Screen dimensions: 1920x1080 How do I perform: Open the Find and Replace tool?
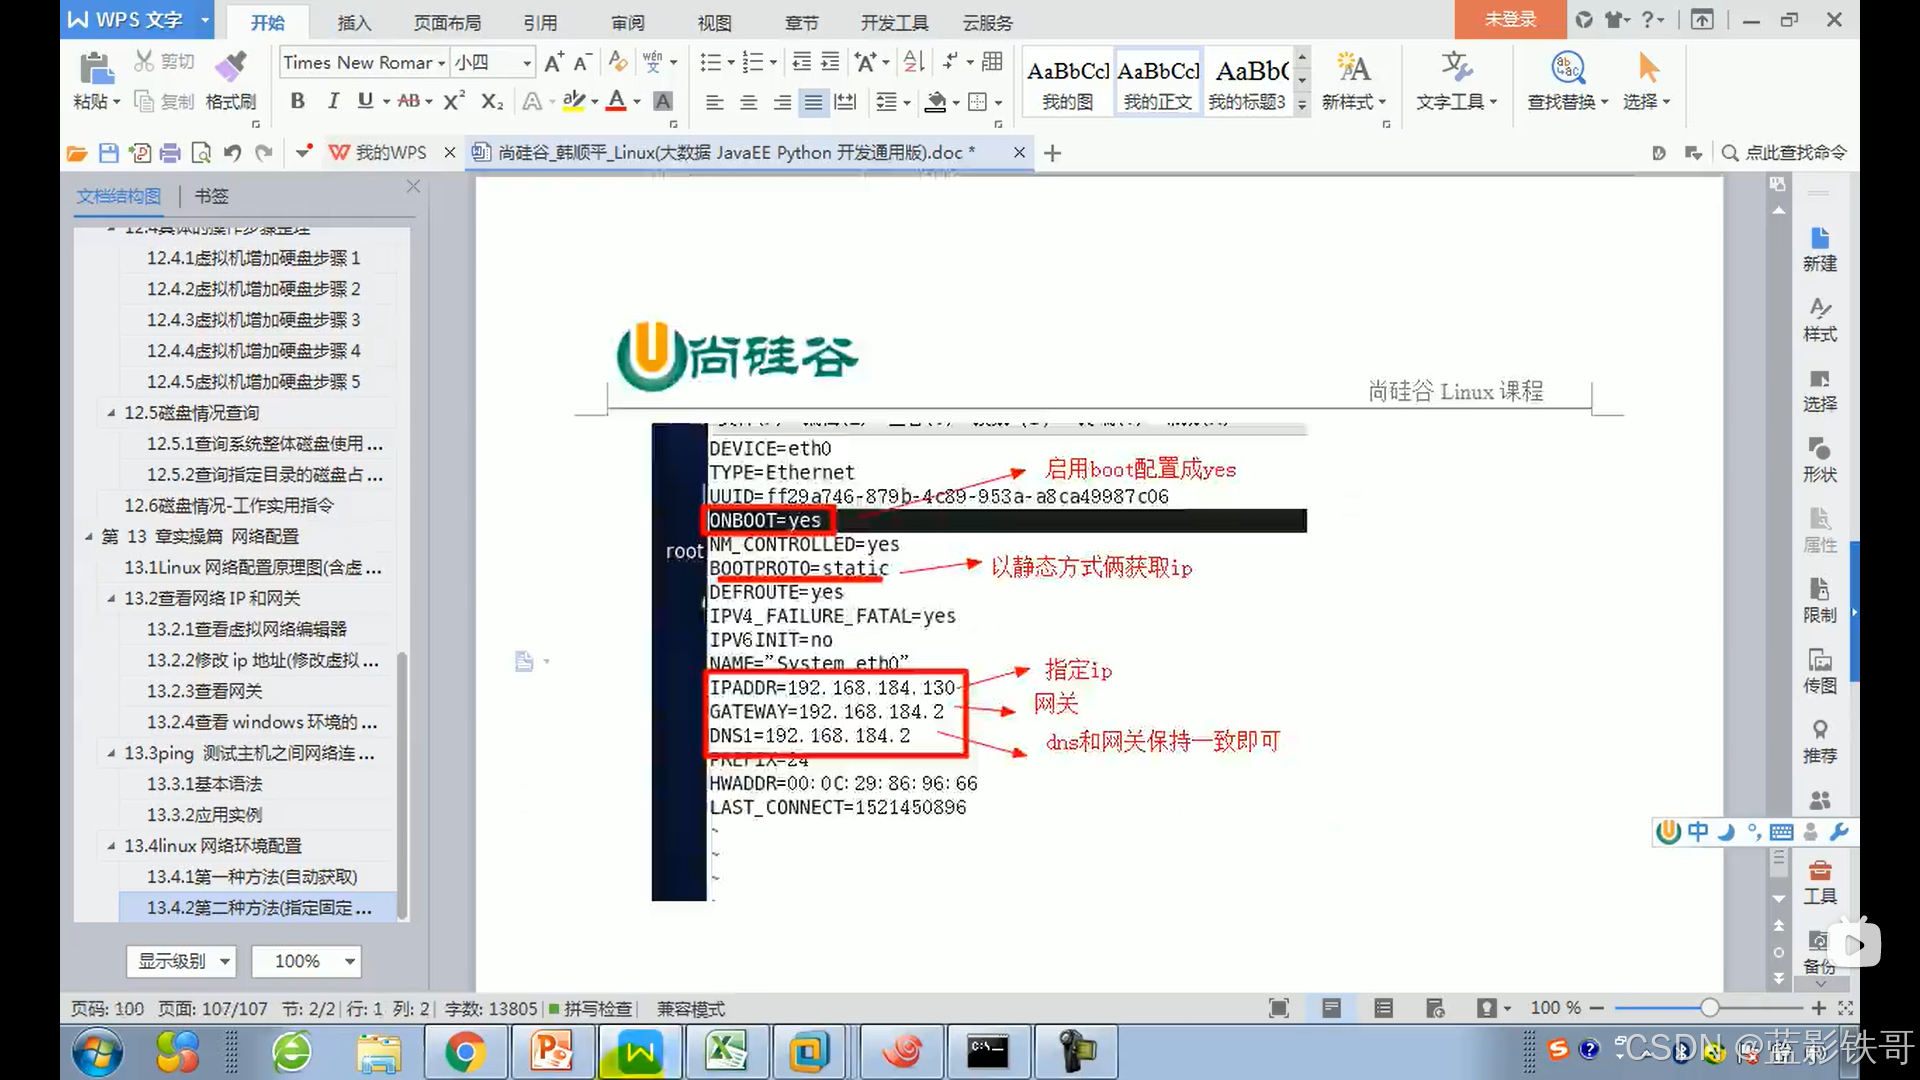point(1568,68)
